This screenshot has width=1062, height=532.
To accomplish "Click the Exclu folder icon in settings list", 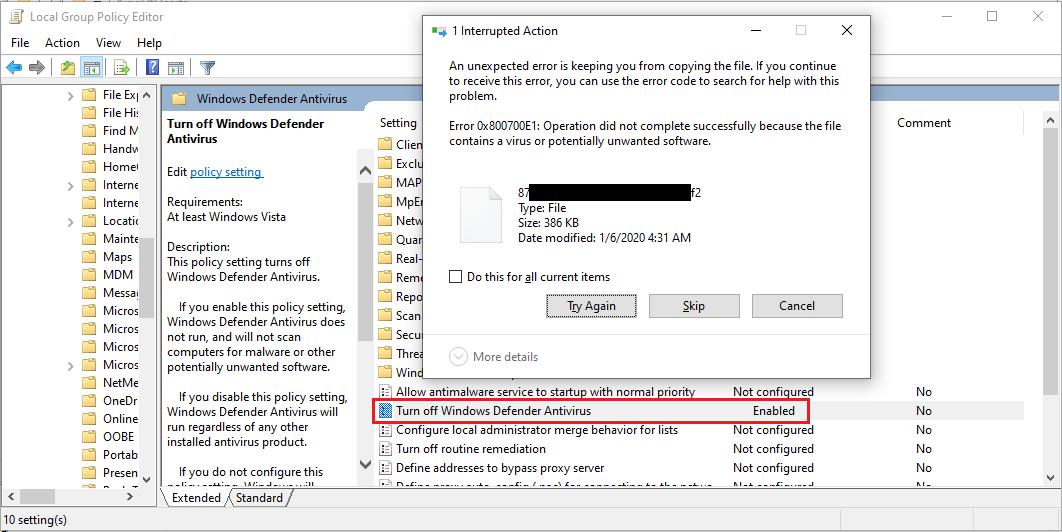I will (385, 163).
